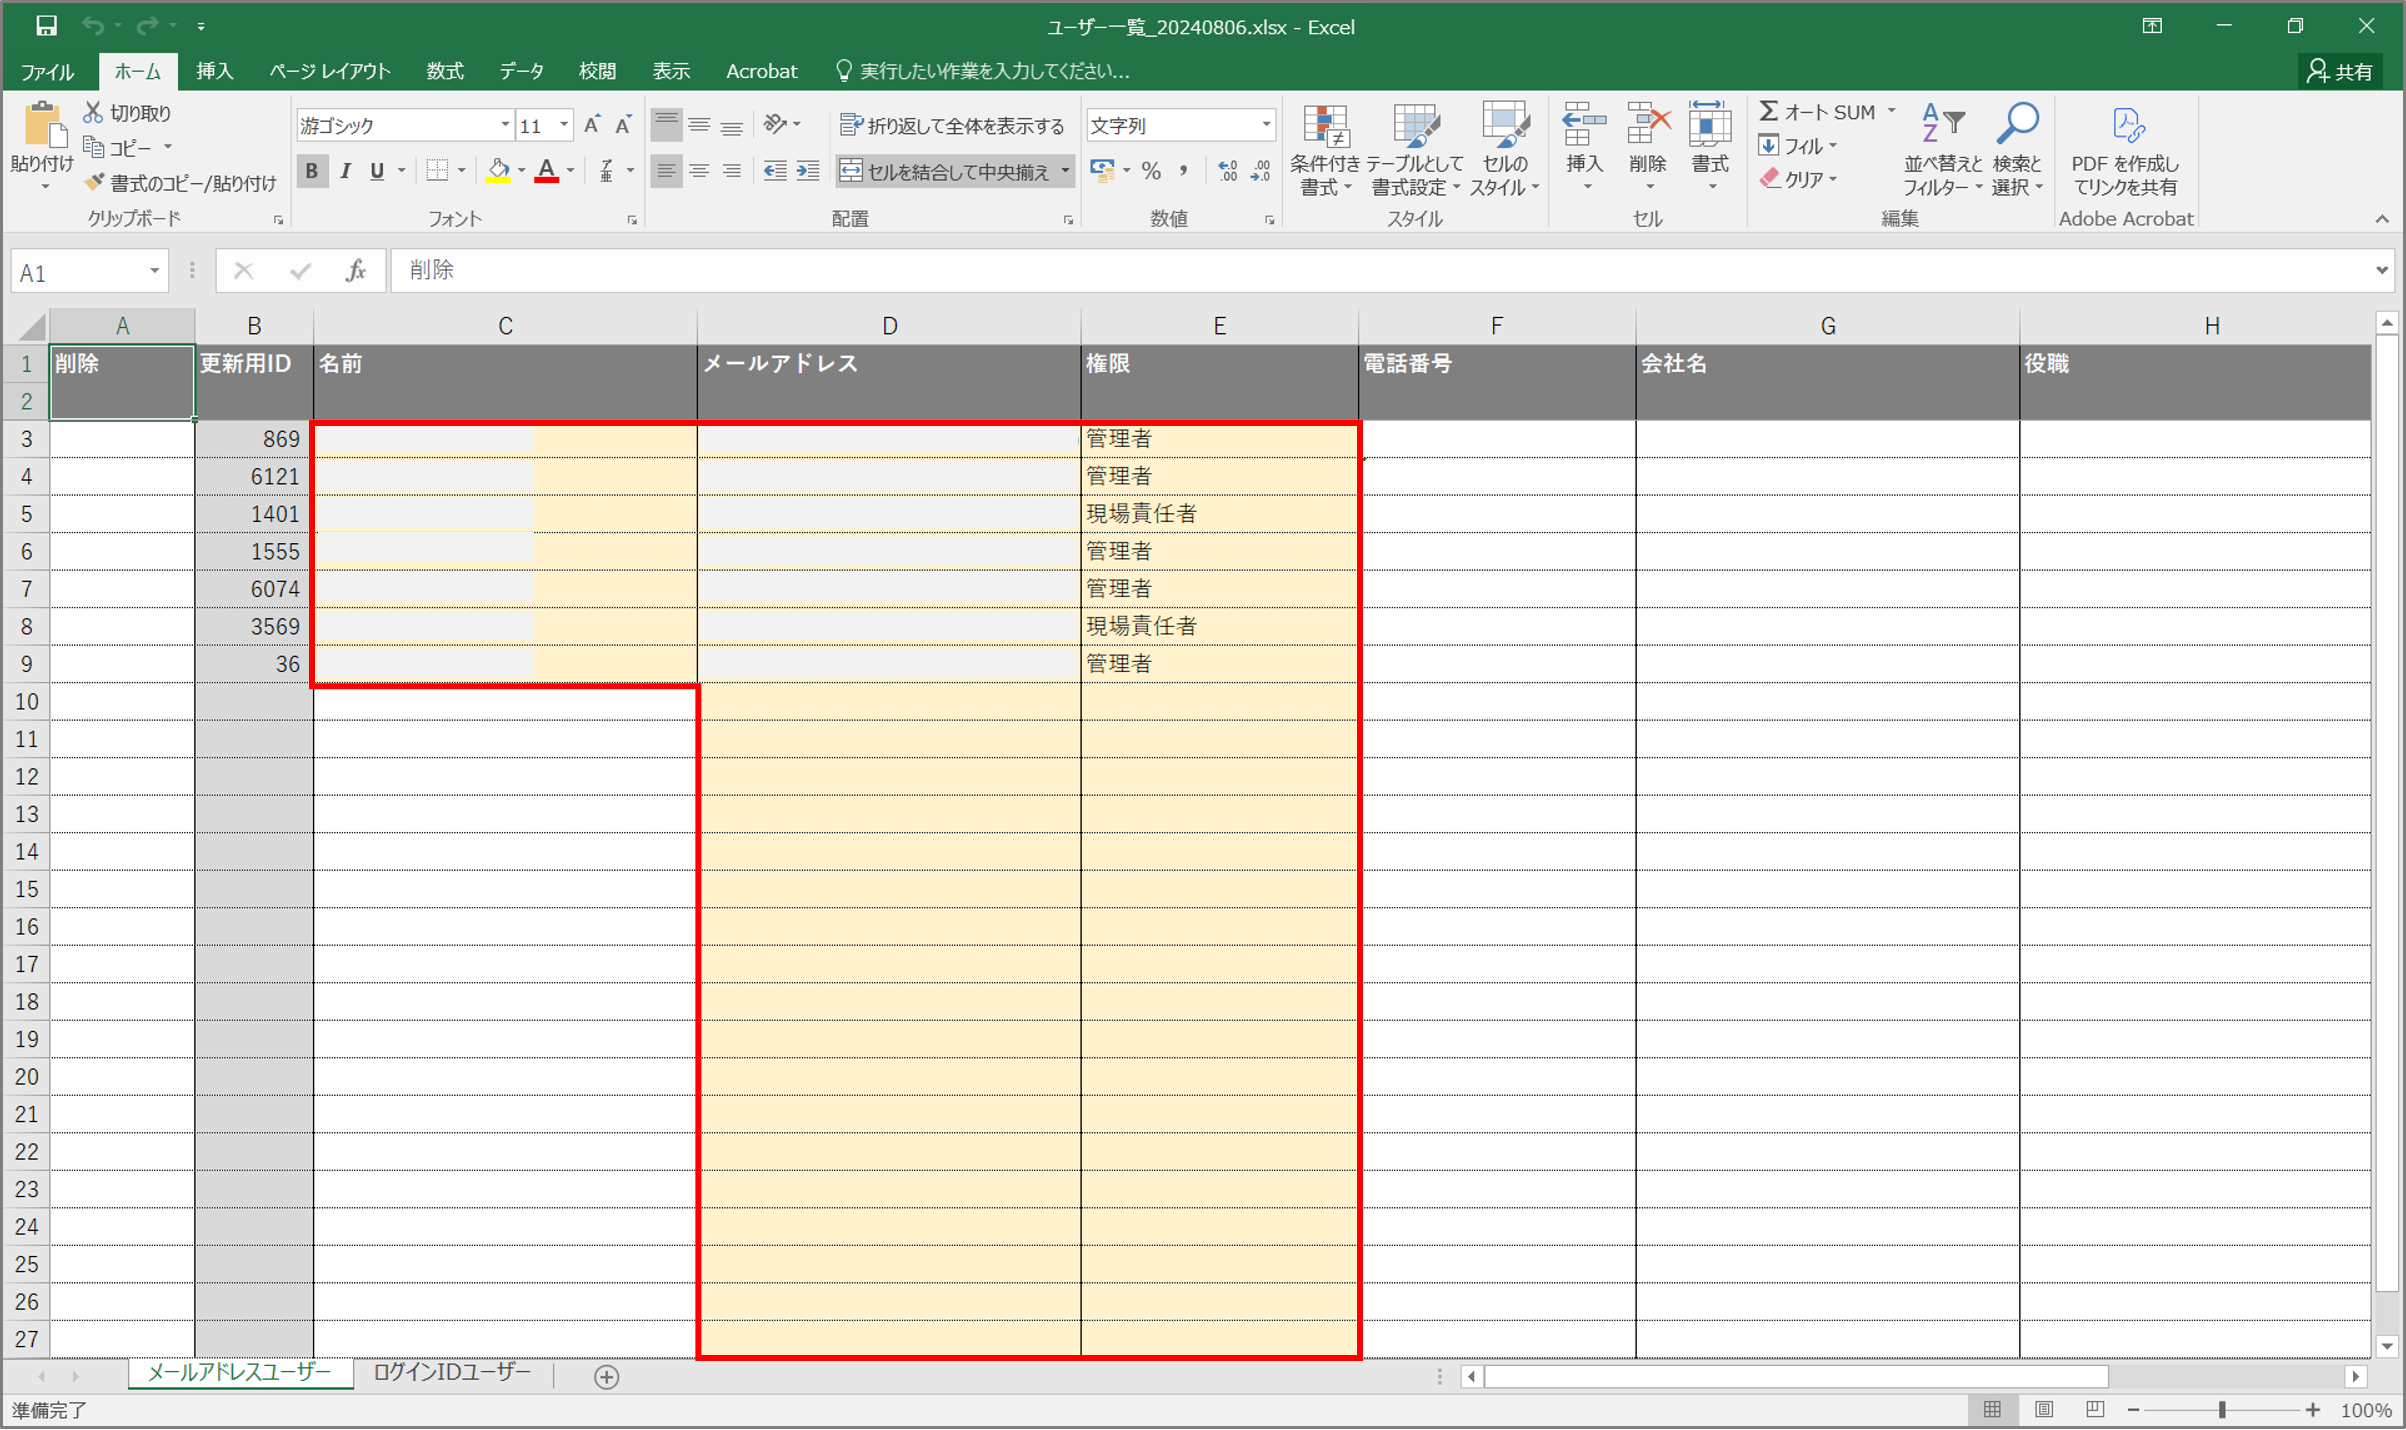Open the 挿入 ribbon tab
This screenshot has height=1430, width=2406.
click(x=214, y=71)
